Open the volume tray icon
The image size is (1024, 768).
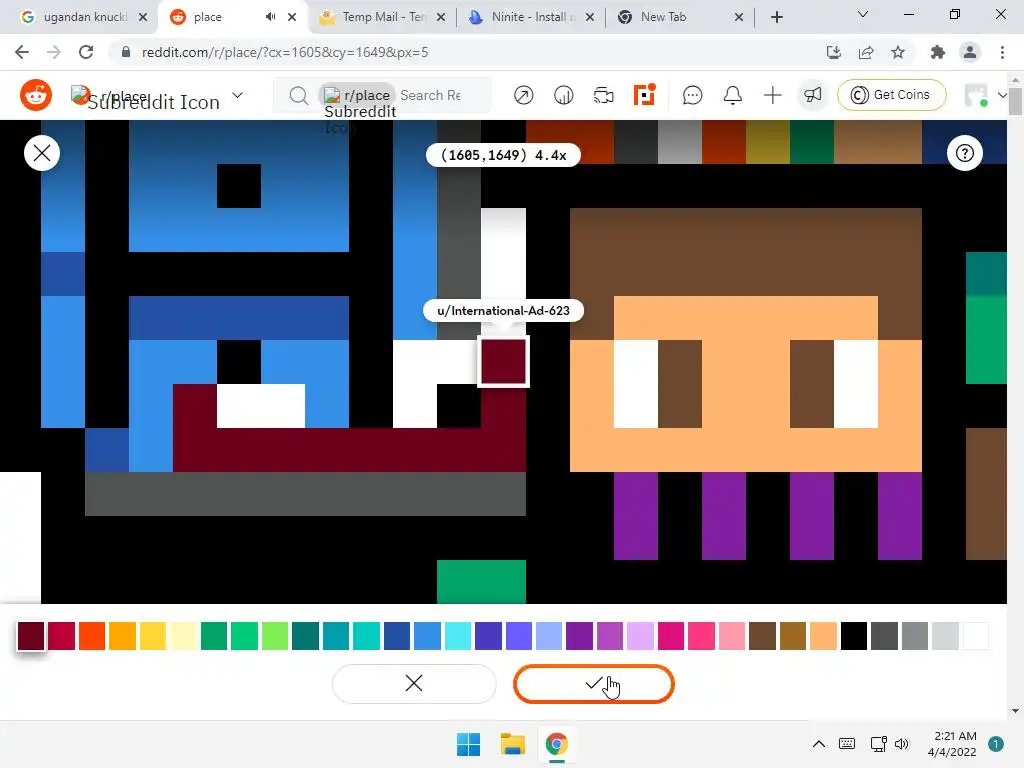coord(902,744)
